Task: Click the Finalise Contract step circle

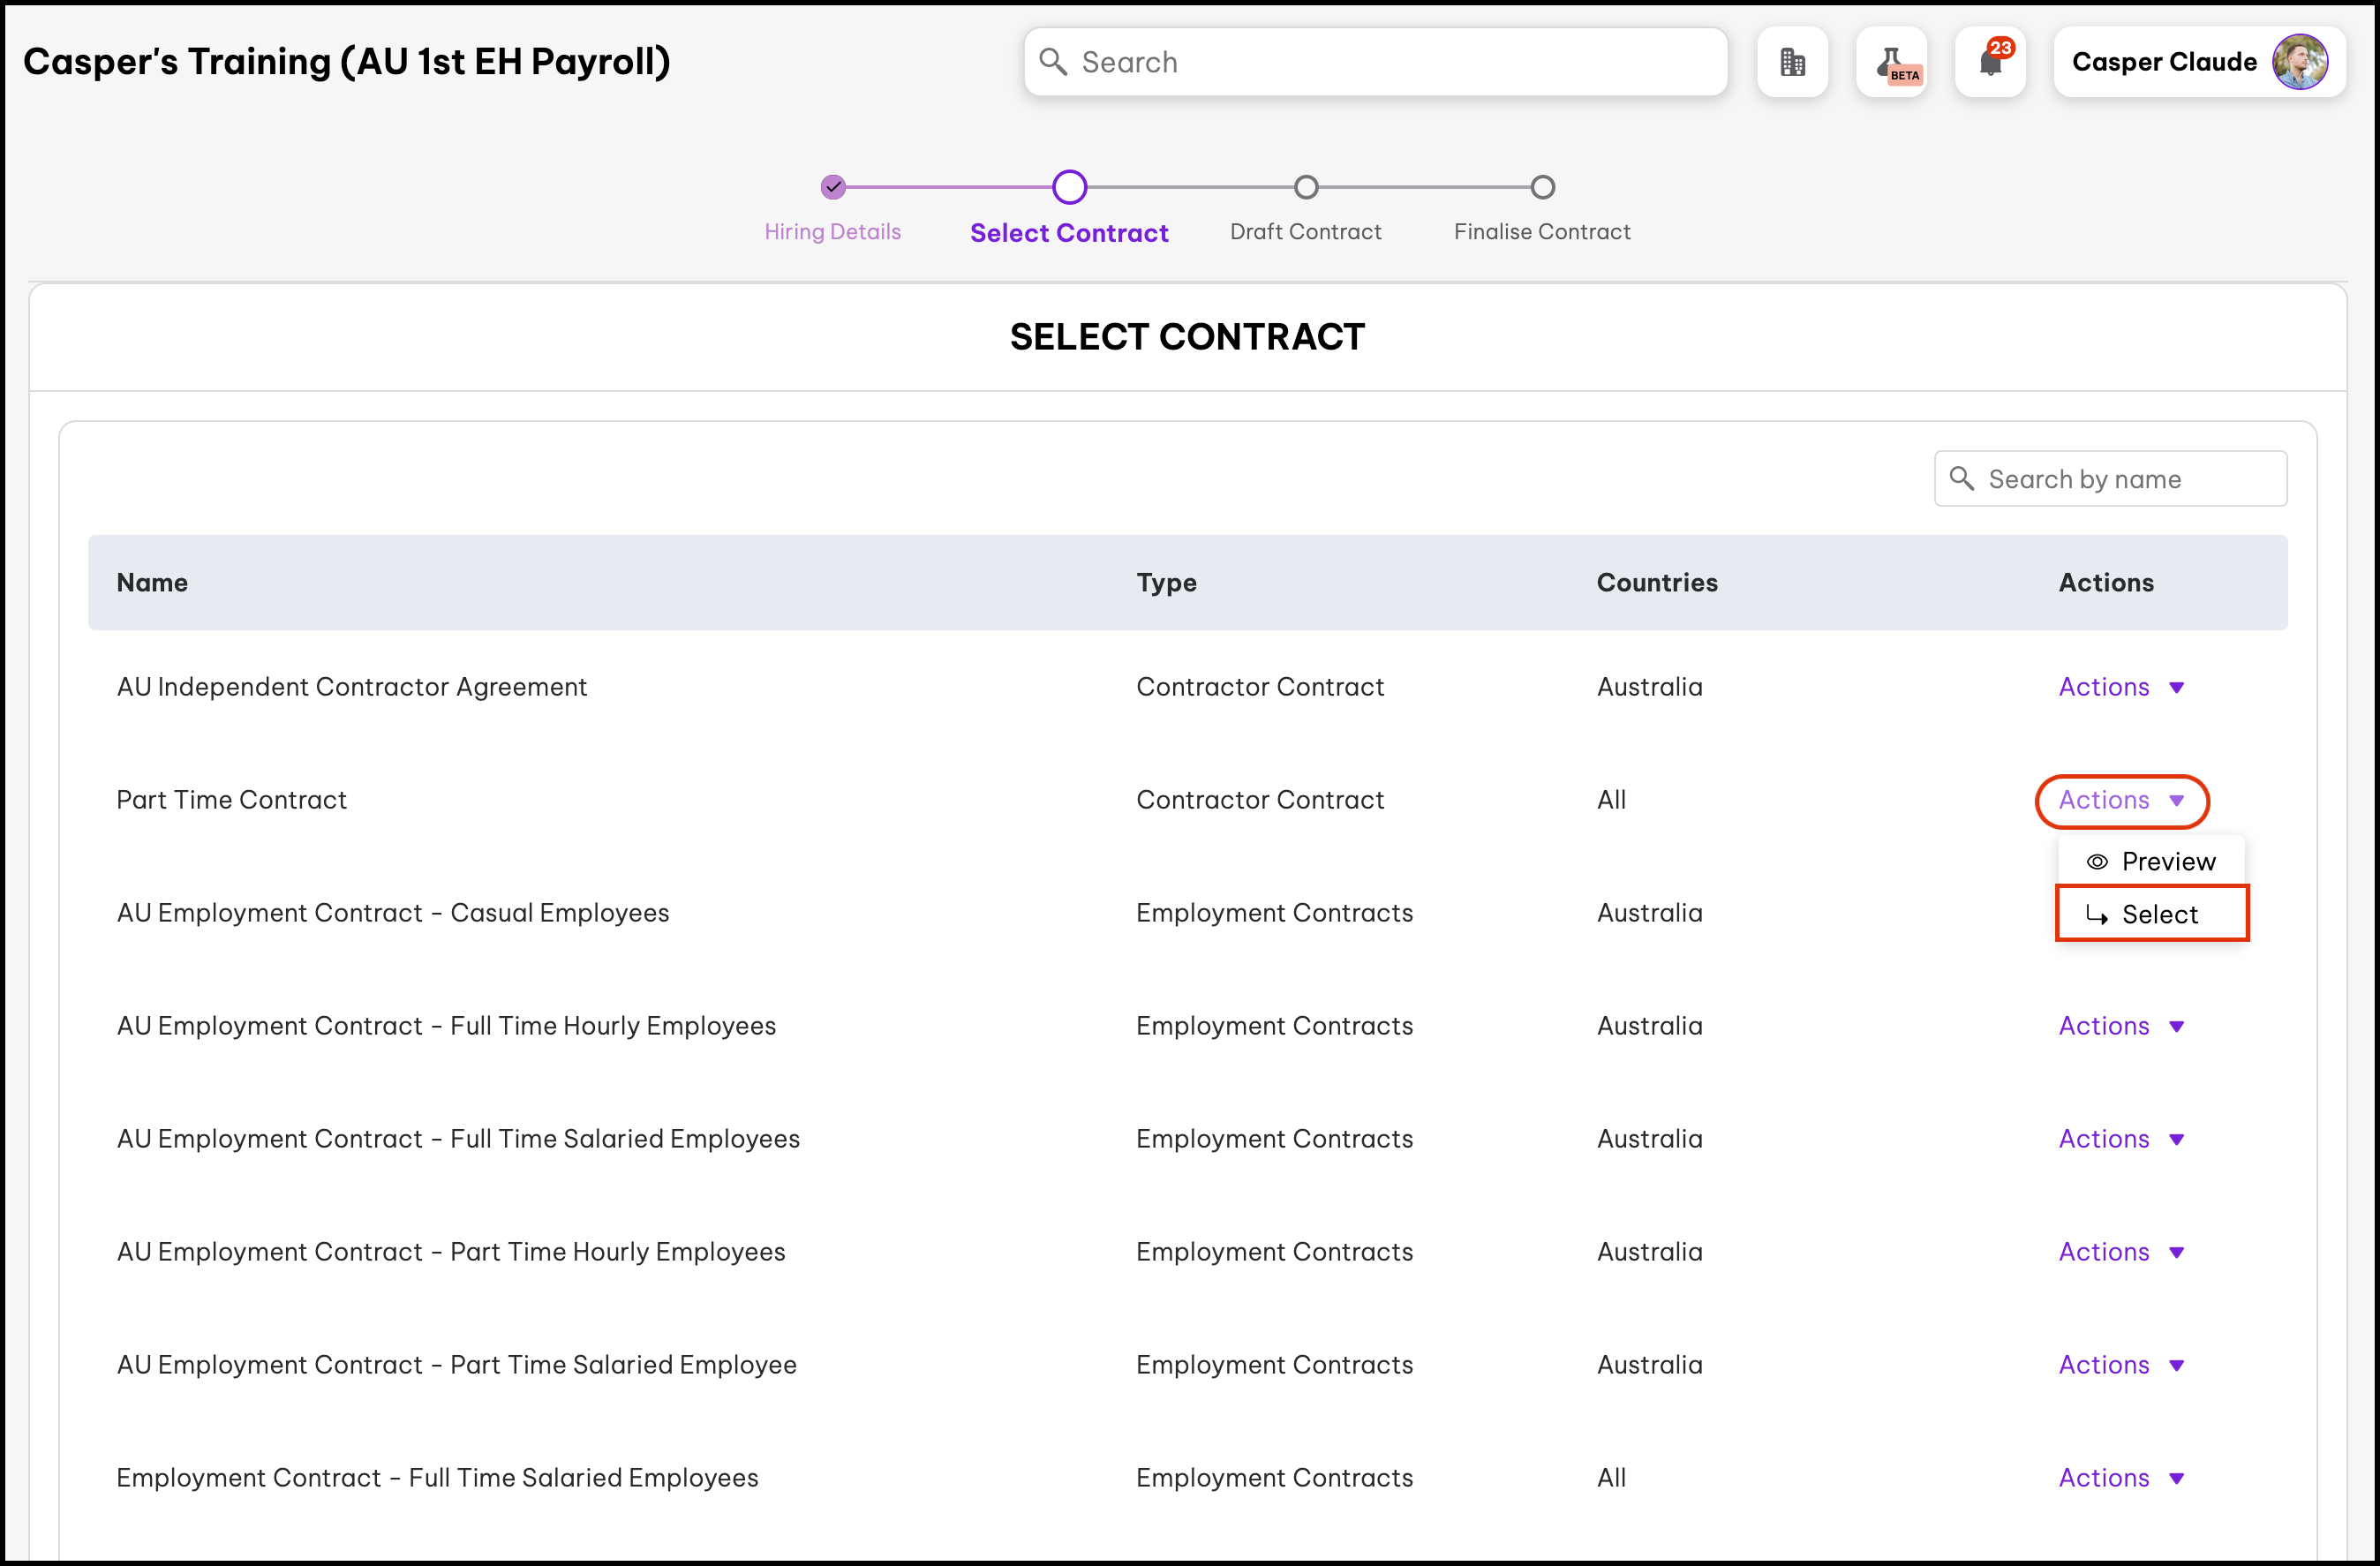Action: [x=1542, y=187]
